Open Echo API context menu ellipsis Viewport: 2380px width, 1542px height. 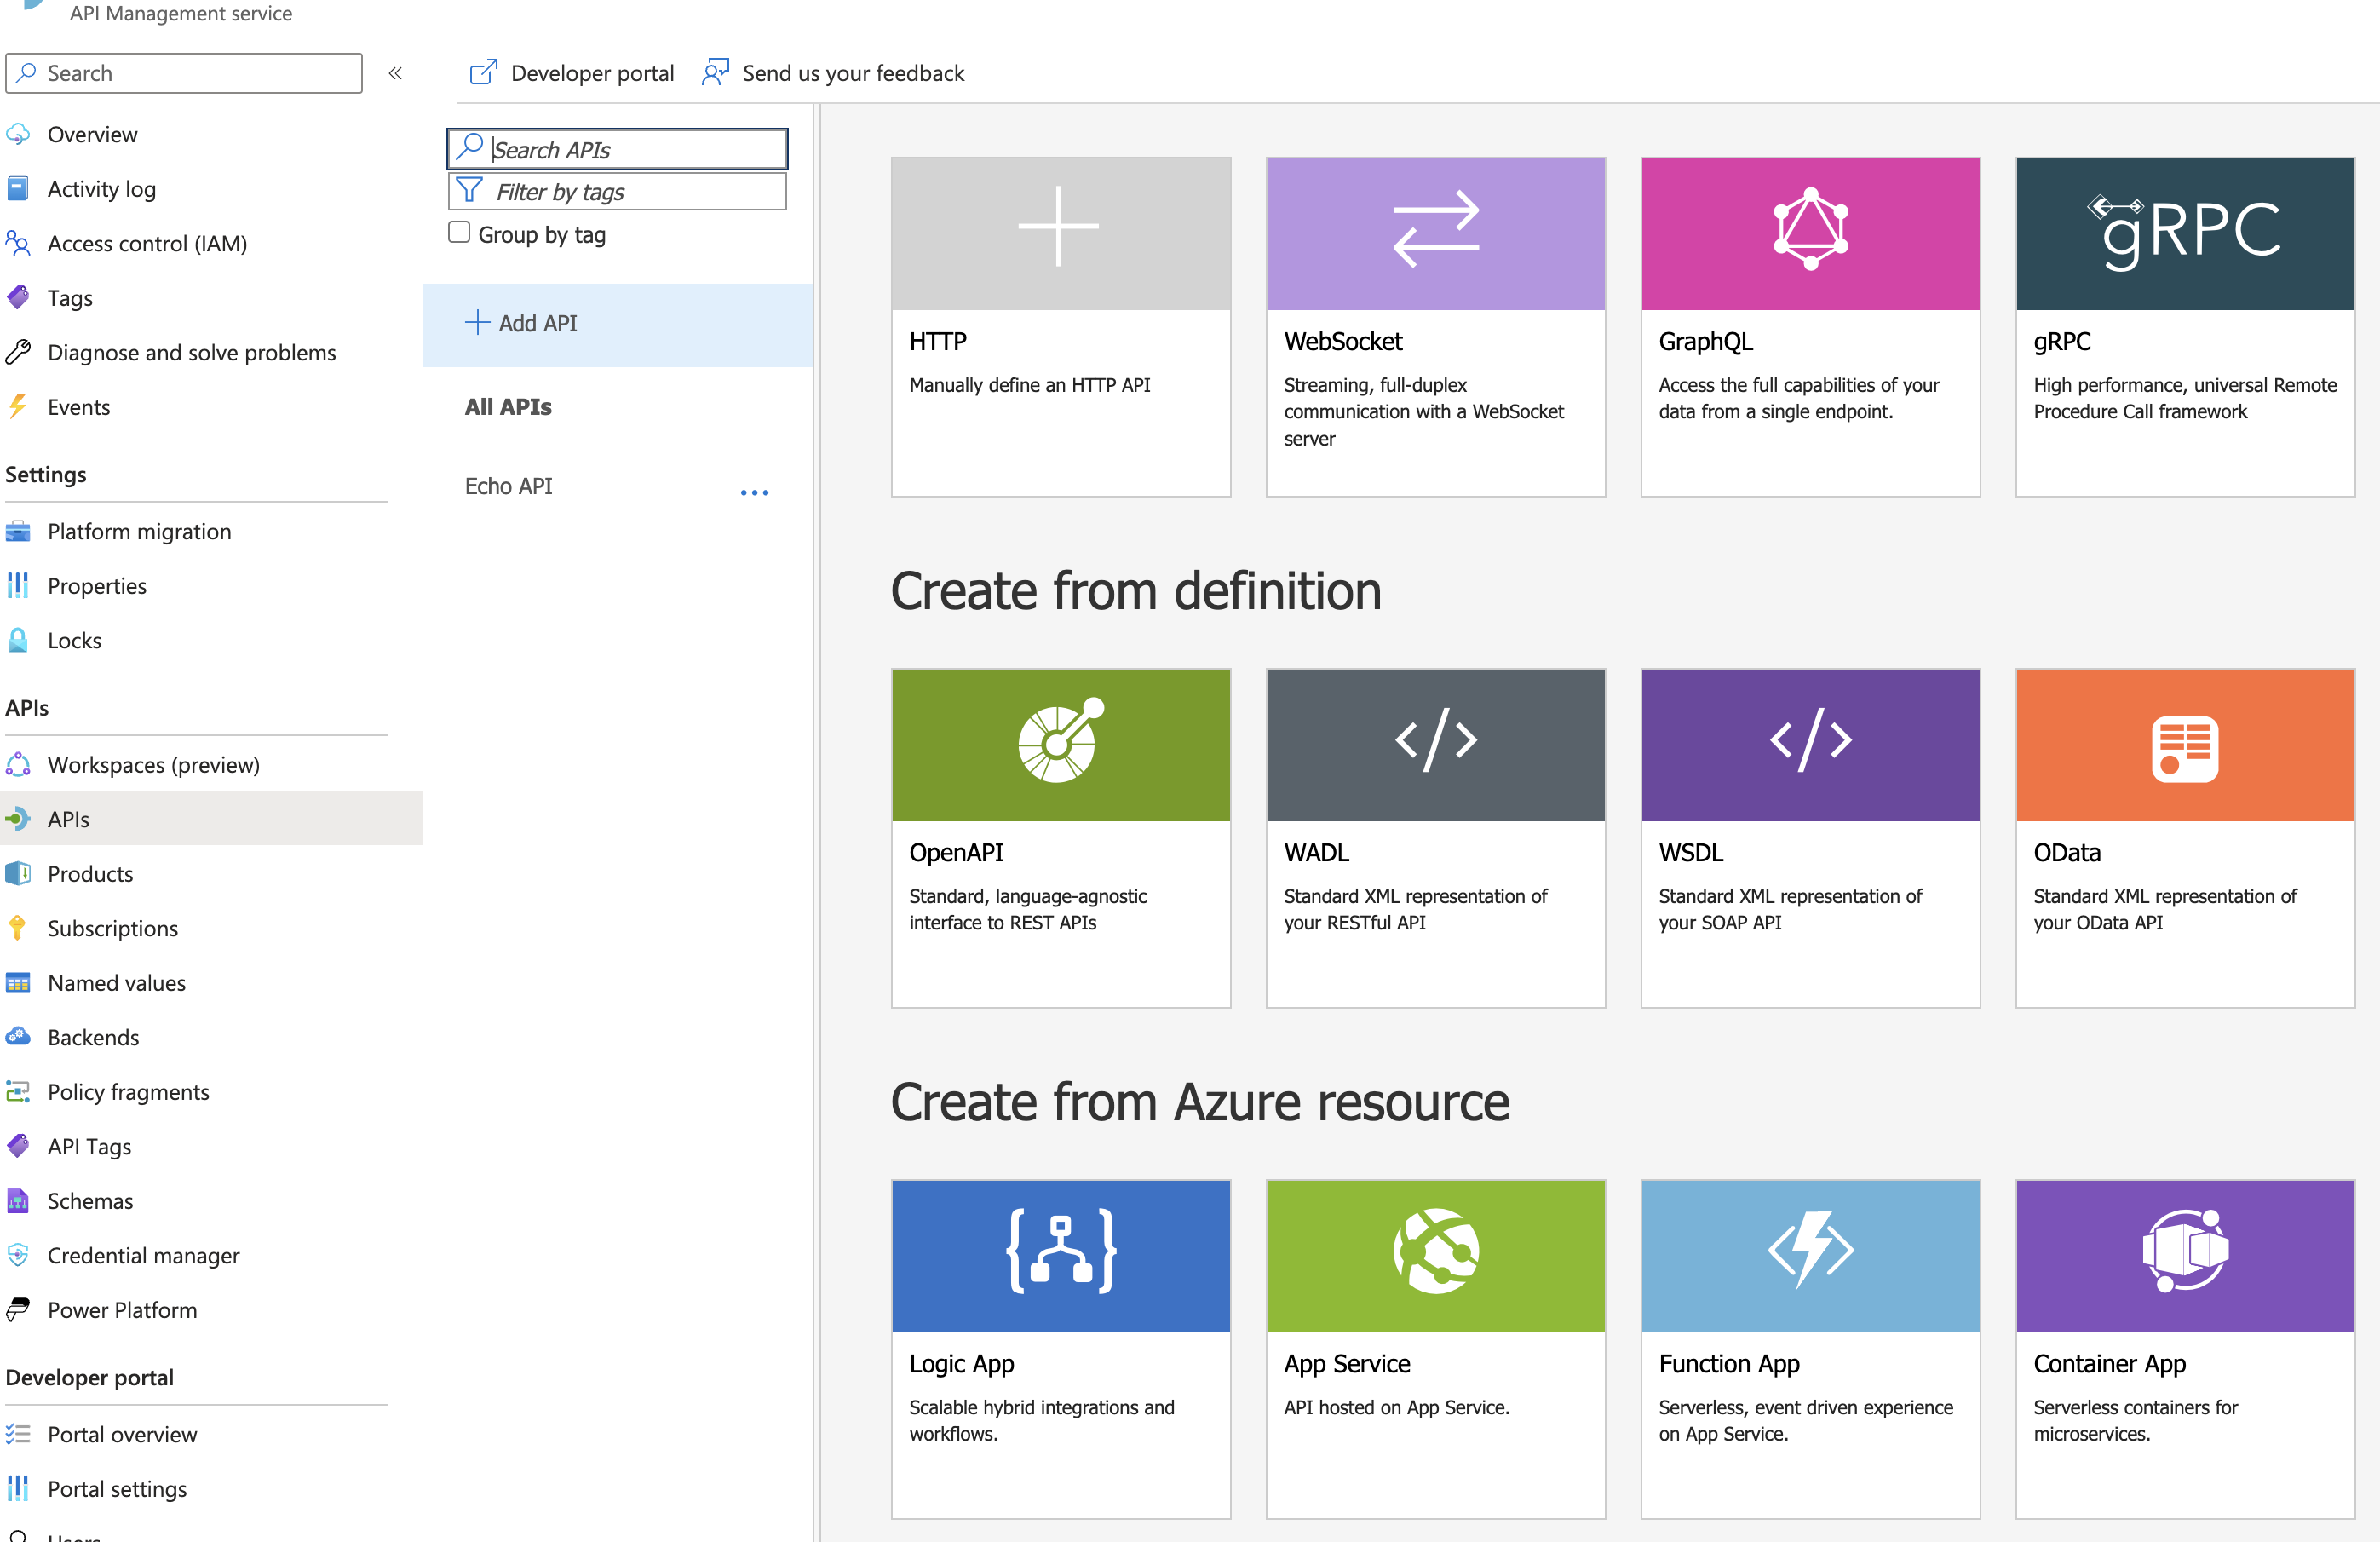pos(754,492)
